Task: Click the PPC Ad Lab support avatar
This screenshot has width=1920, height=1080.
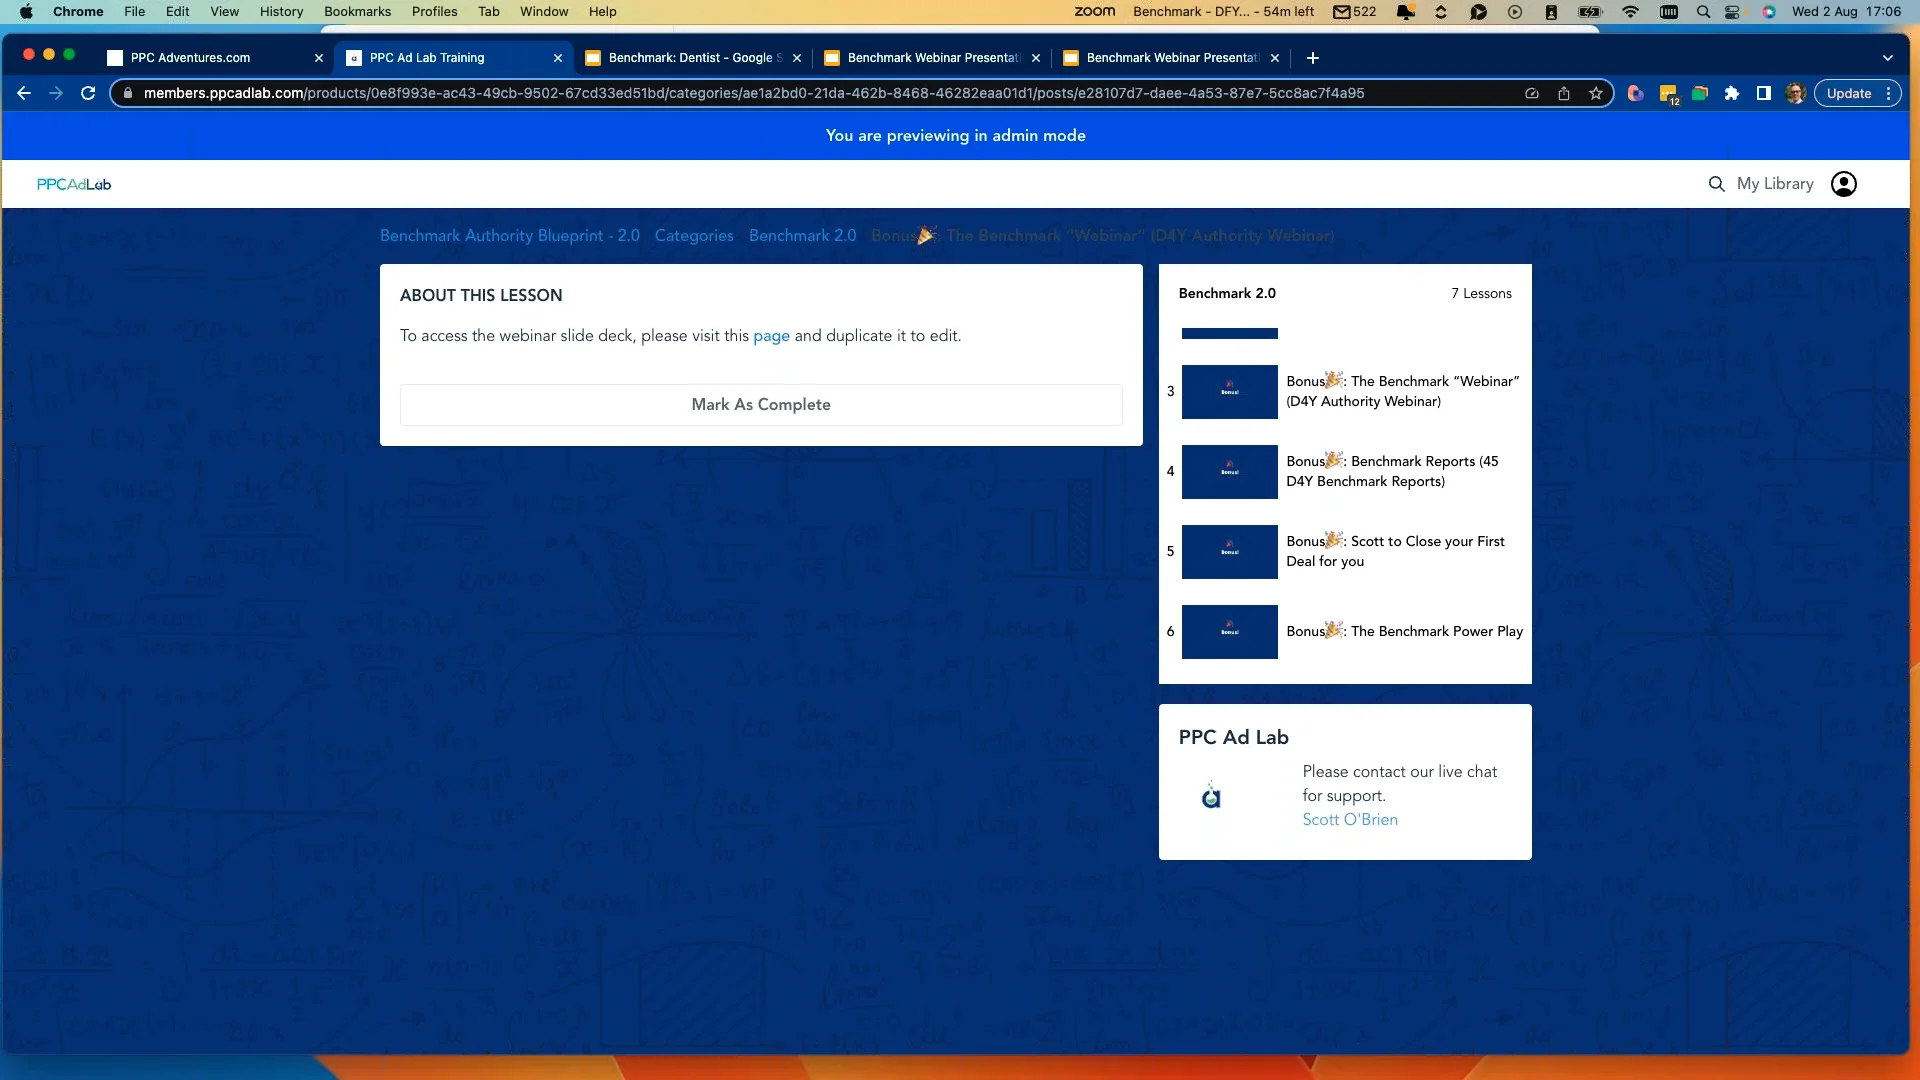Action: [x=1211, y=796]
